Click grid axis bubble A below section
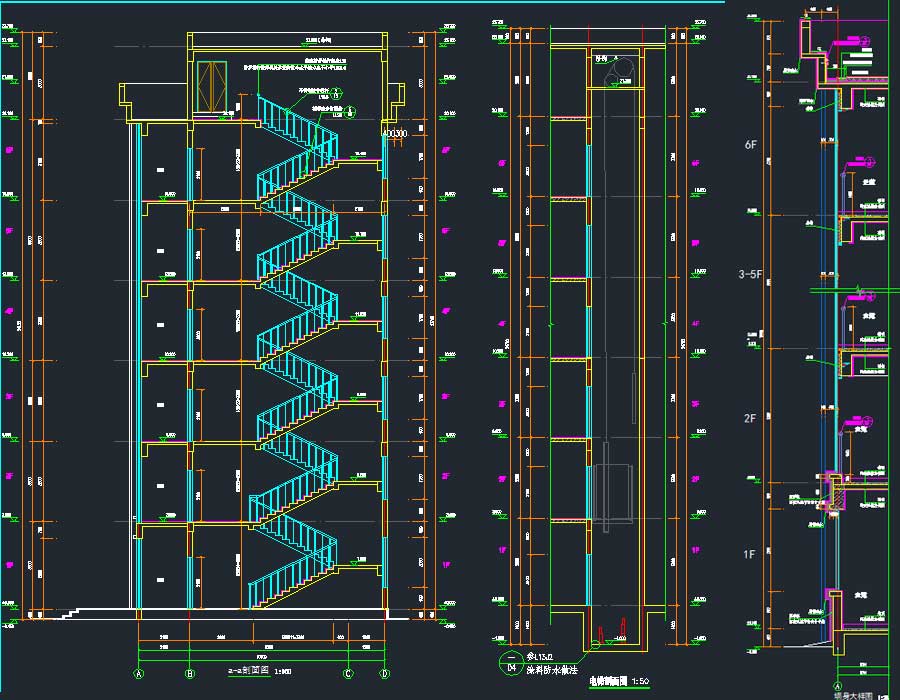Screen dimensions: 900x700 pos(139,673)
